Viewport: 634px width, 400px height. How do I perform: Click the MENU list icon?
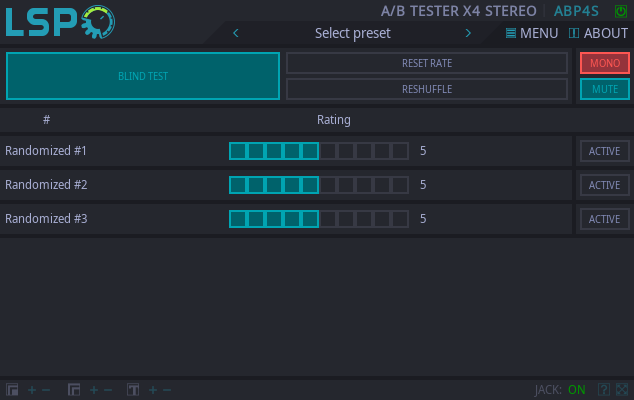(x=511, y=33)
